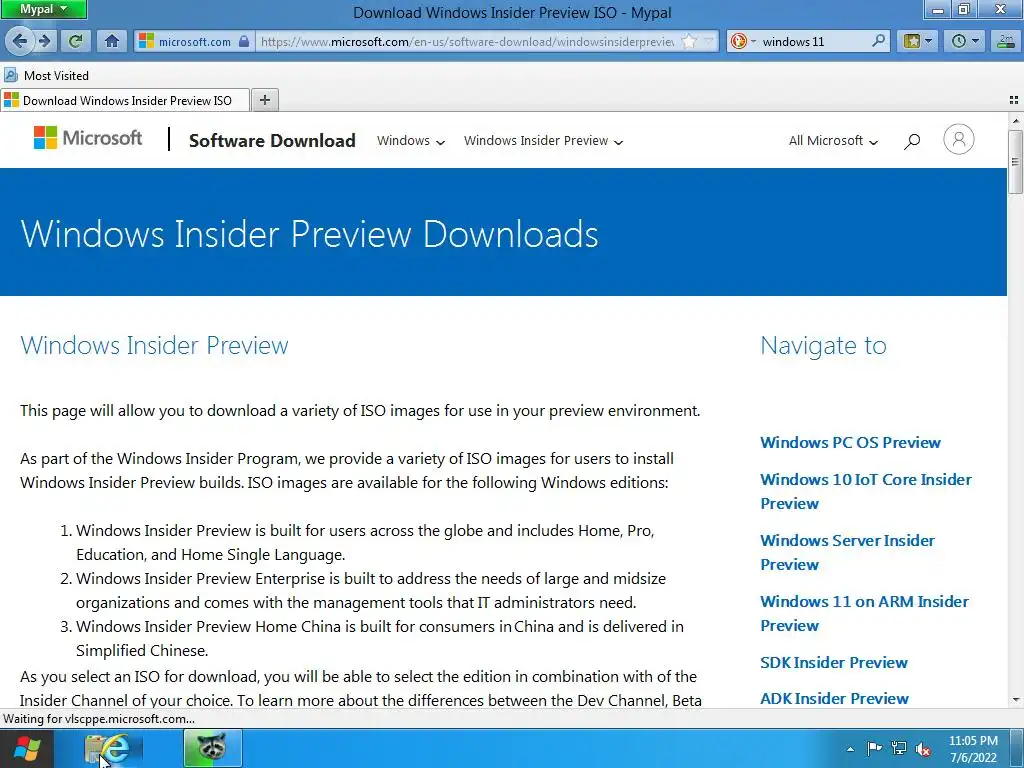Image resolution: width=1024 pixels, height=768 pixels.
Task: Click the Windows Insider Preview Downloads banner title
Action: coord(309,233)
